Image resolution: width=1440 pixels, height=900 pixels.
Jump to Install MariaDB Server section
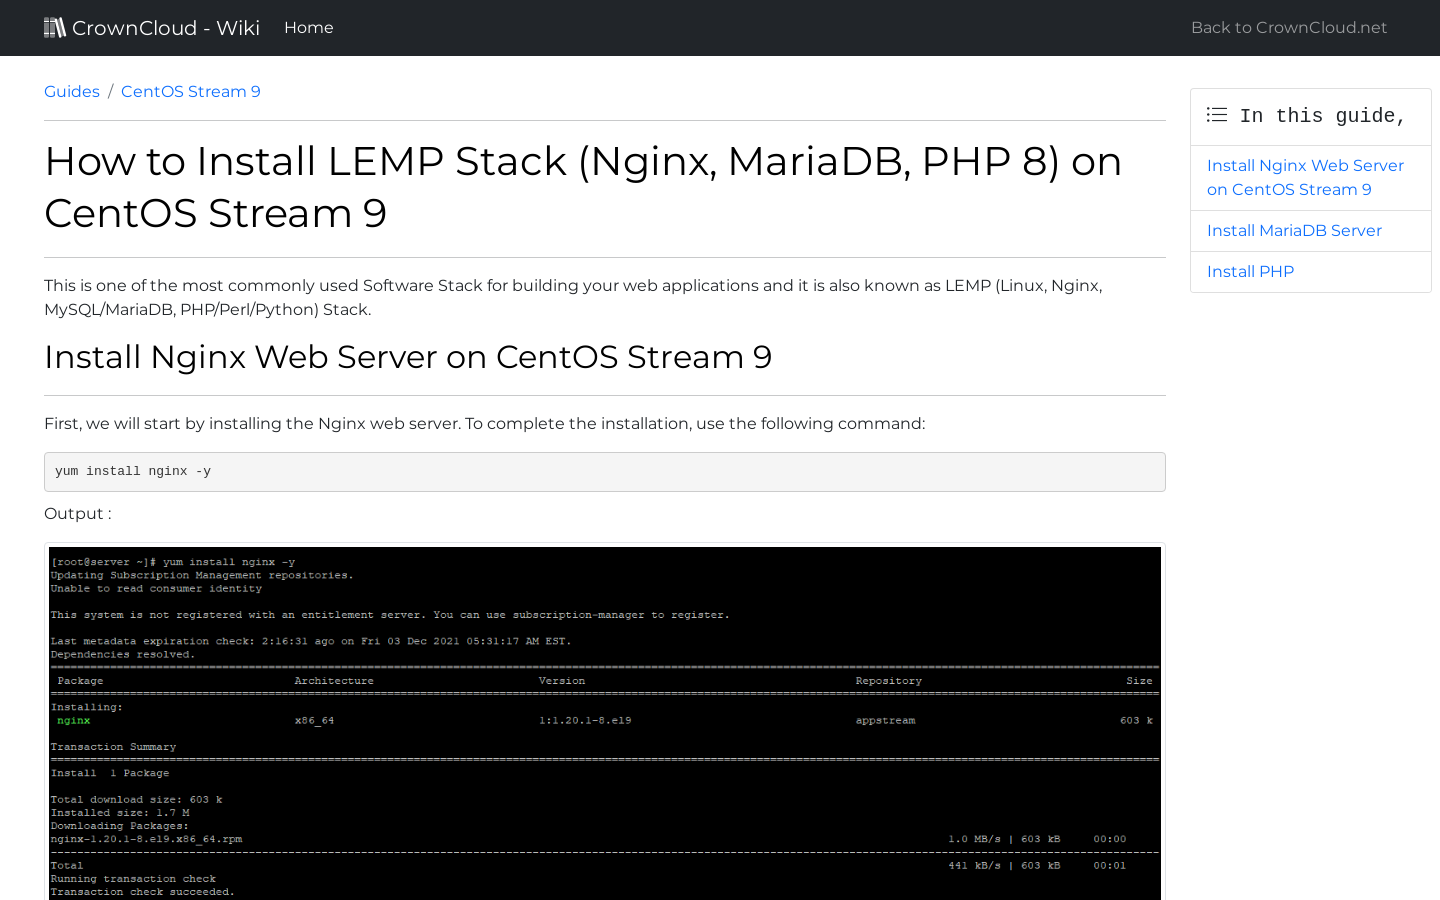[1311, 231]
